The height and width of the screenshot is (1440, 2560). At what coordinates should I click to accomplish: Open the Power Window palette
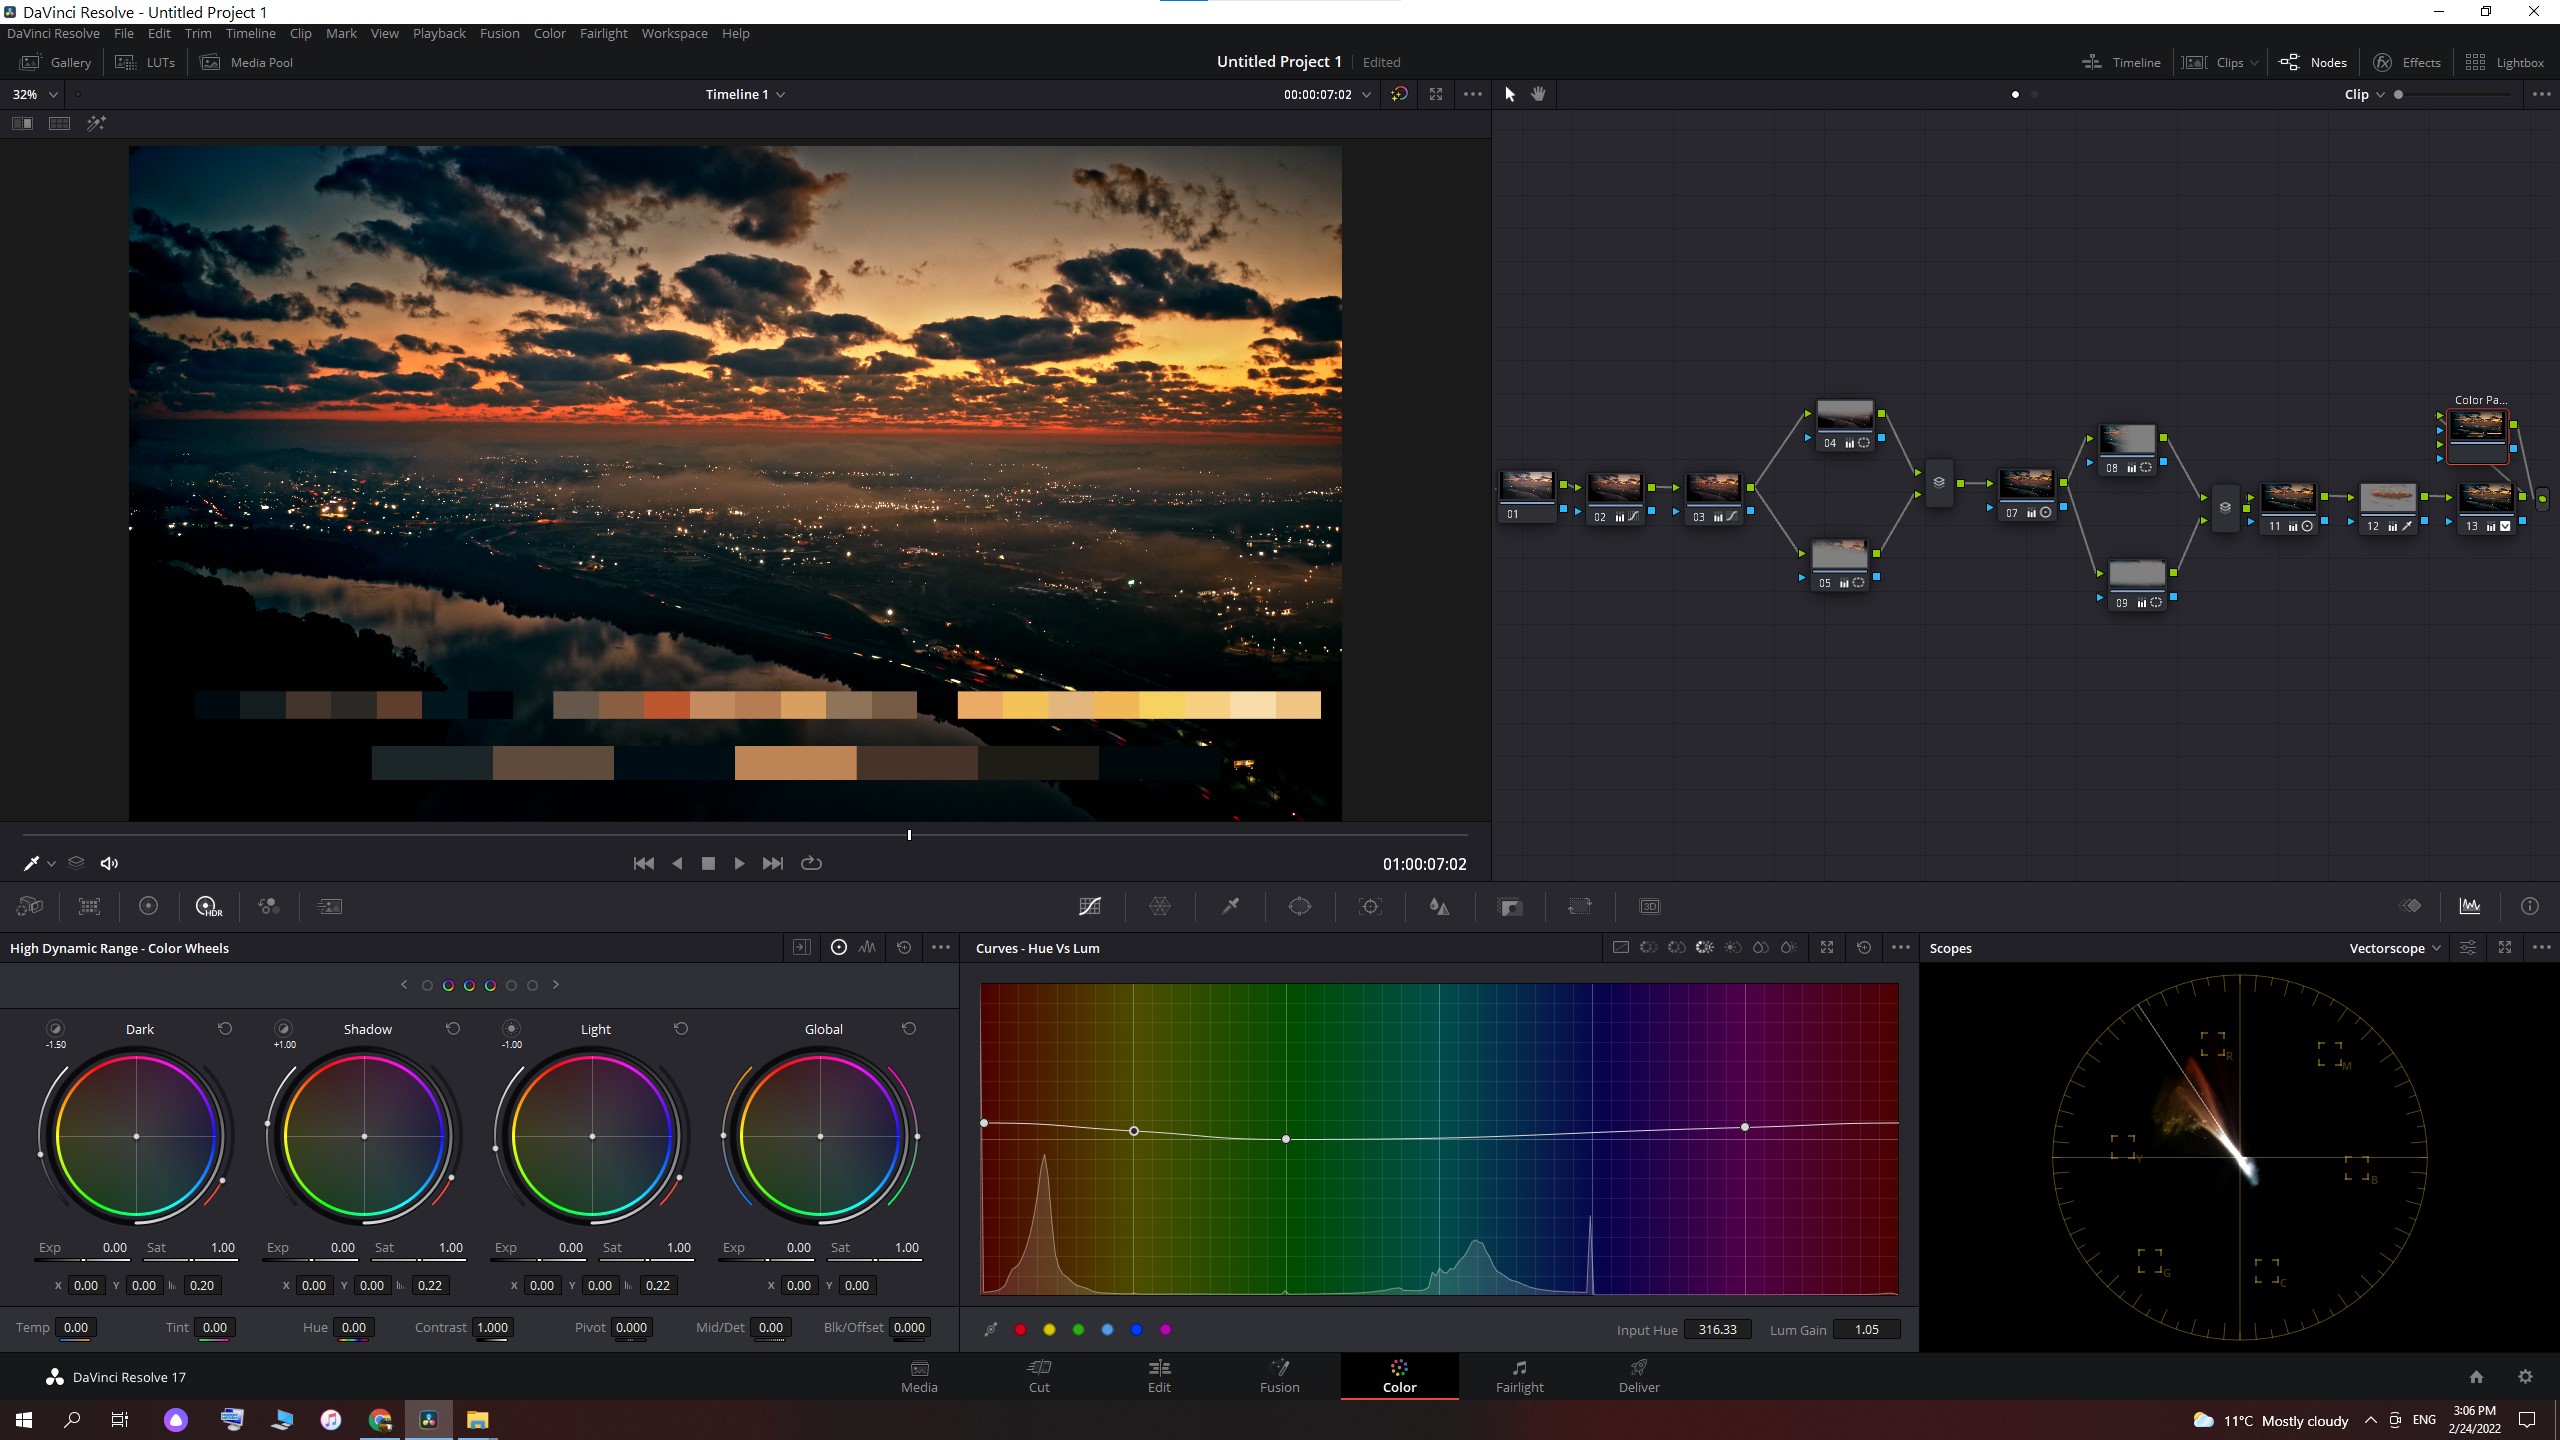click(1300, 907)
